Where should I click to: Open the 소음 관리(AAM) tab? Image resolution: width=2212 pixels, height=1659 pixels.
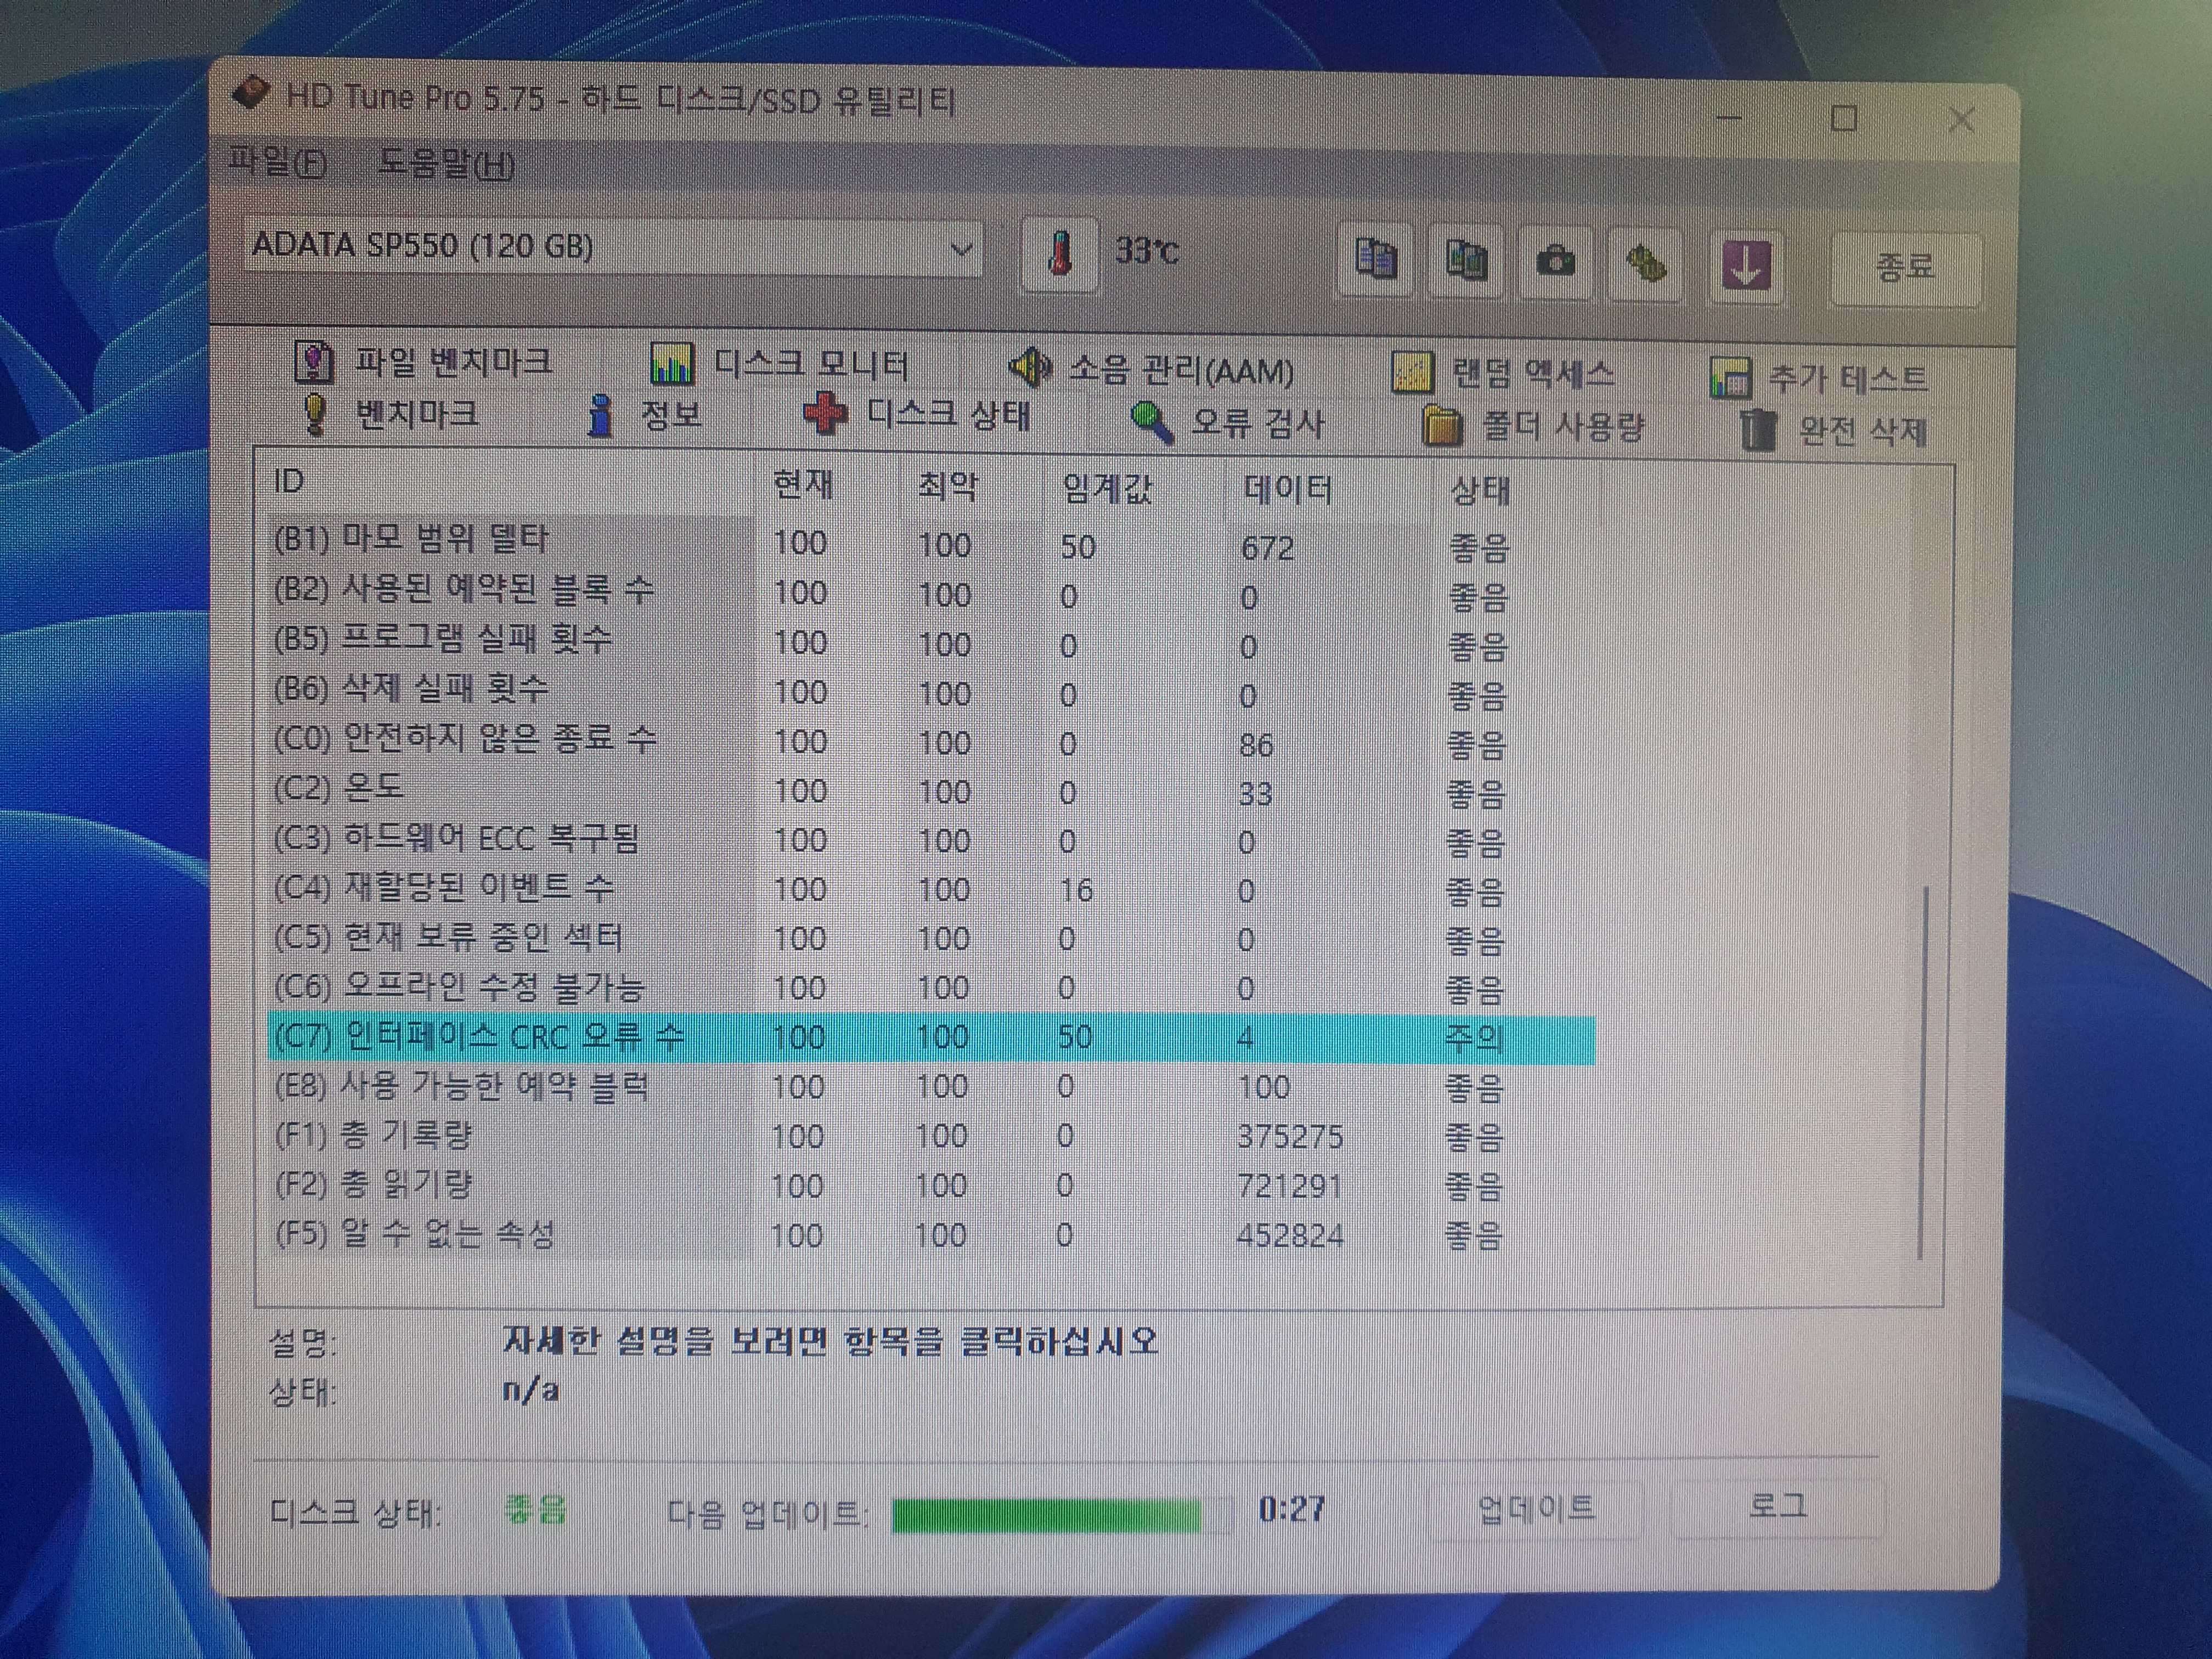point(1151,369)
